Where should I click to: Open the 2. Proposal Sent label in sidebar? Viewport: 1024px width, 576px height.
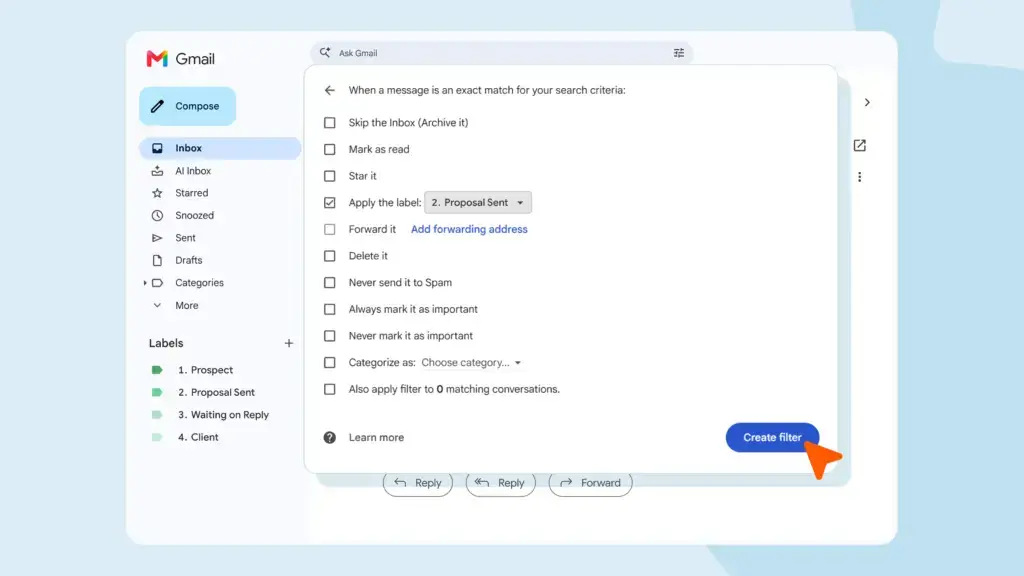(216, 392)
